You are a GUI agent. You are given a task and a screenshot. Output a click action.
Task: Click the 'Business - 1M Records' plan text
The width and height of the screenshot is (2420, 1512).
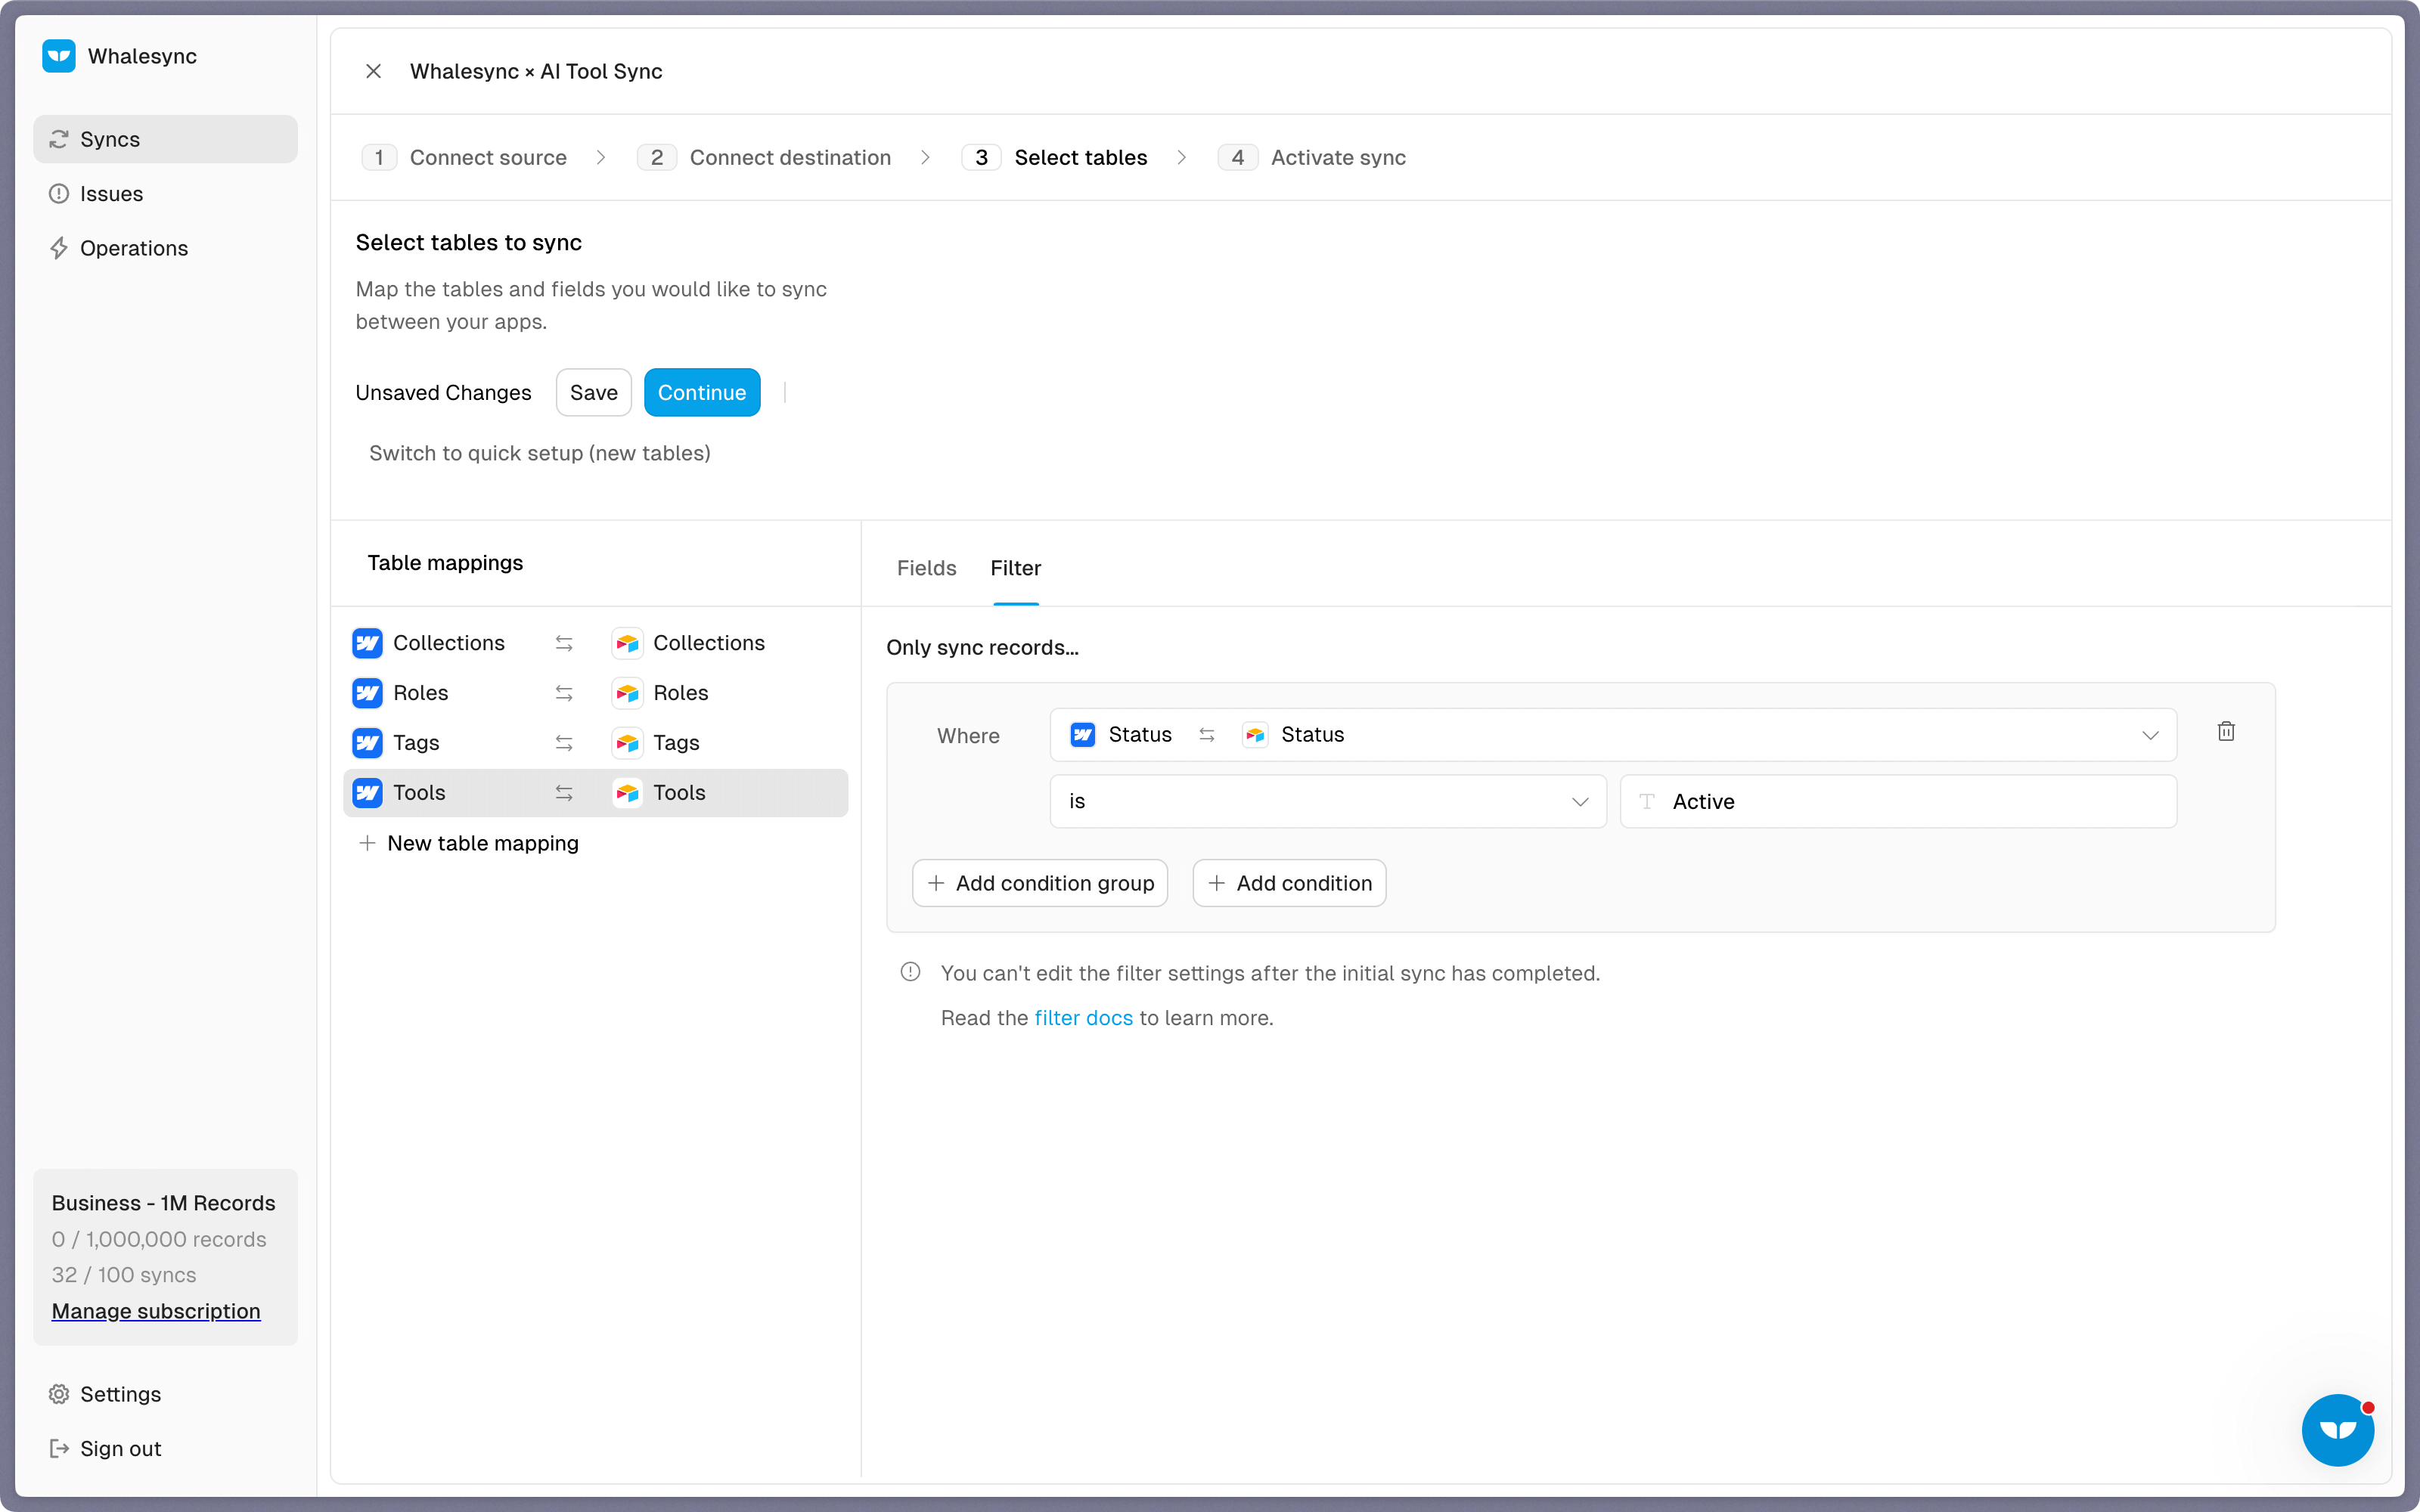pos(163,1203)
